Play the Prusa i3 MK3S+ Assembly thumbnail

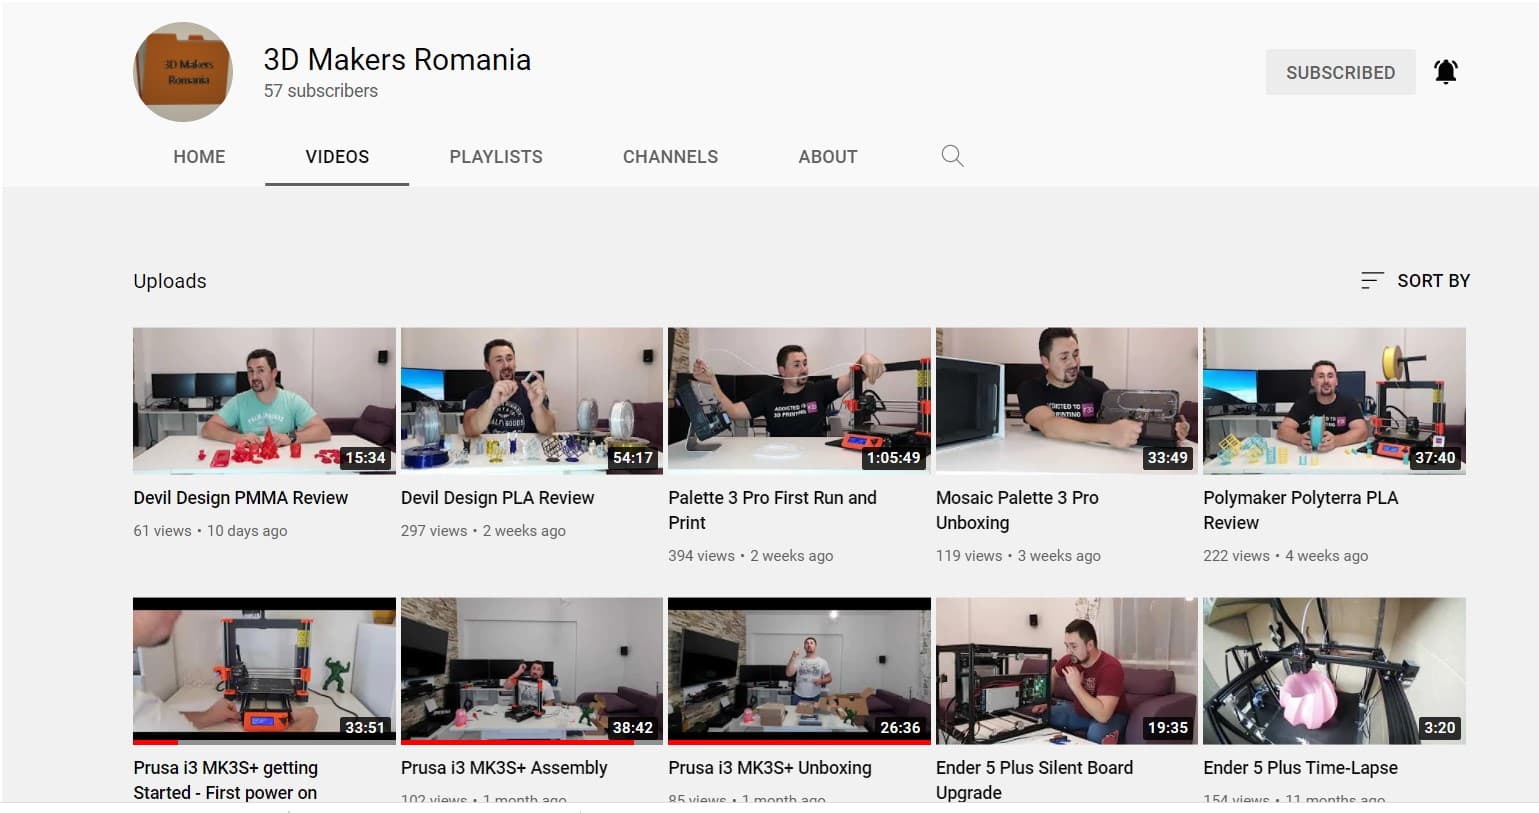click(532, 671)
